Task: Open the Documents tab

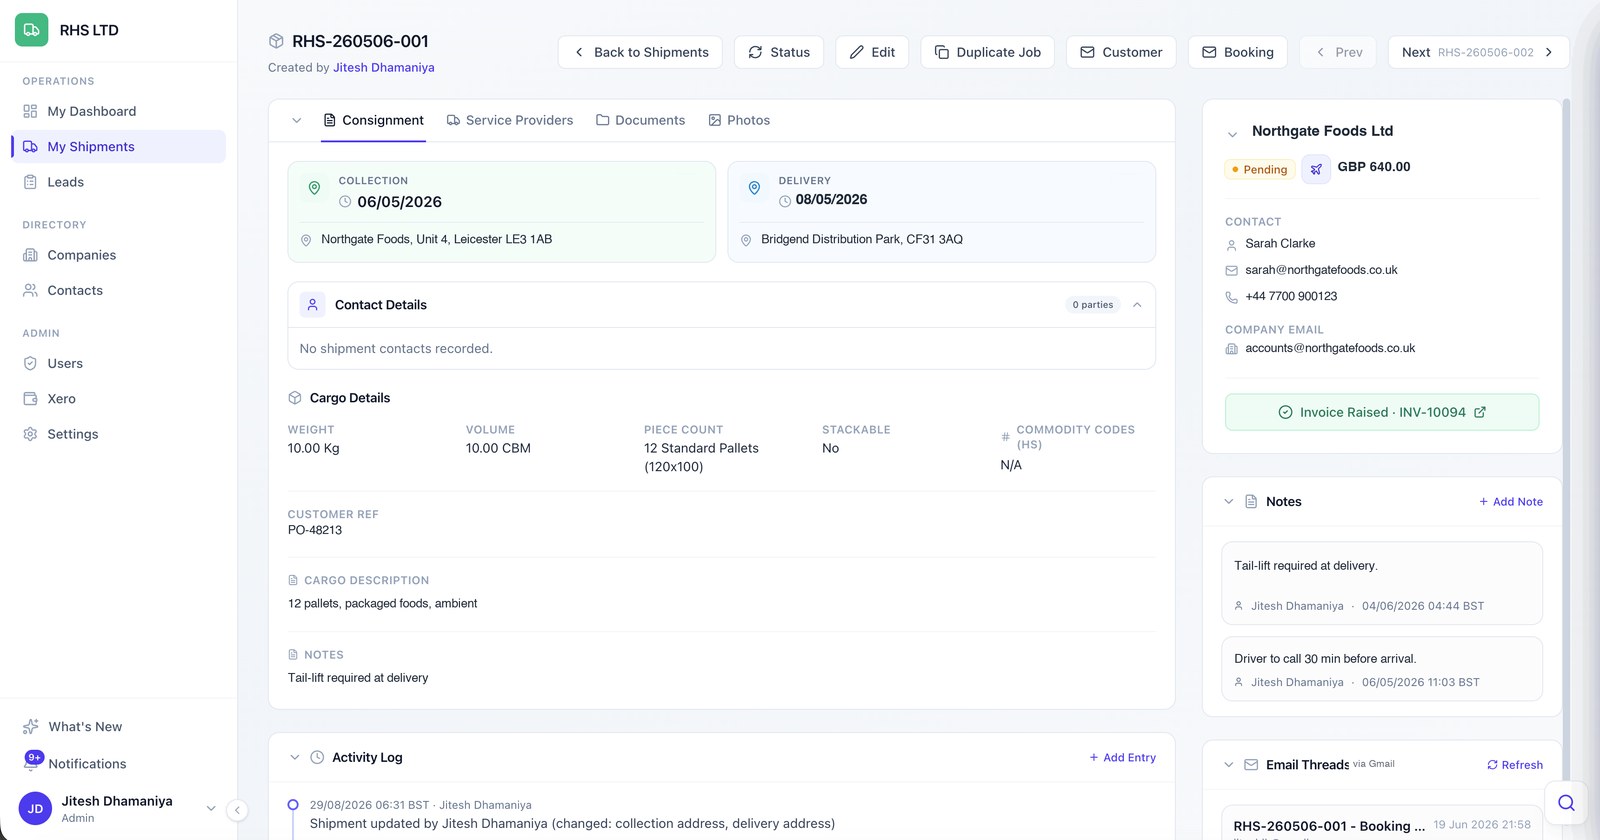Action: point(641,121)
